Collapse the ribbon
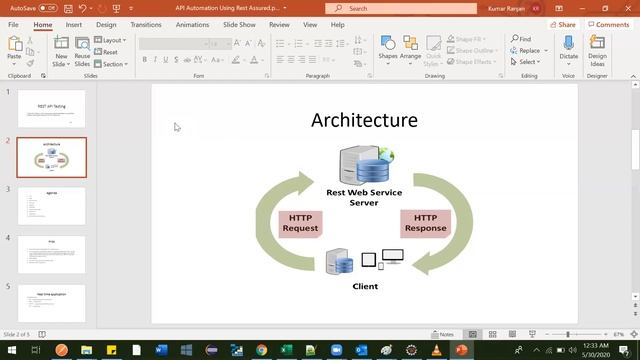Screen dimensions: 640x360 click(x=633, y=76)
